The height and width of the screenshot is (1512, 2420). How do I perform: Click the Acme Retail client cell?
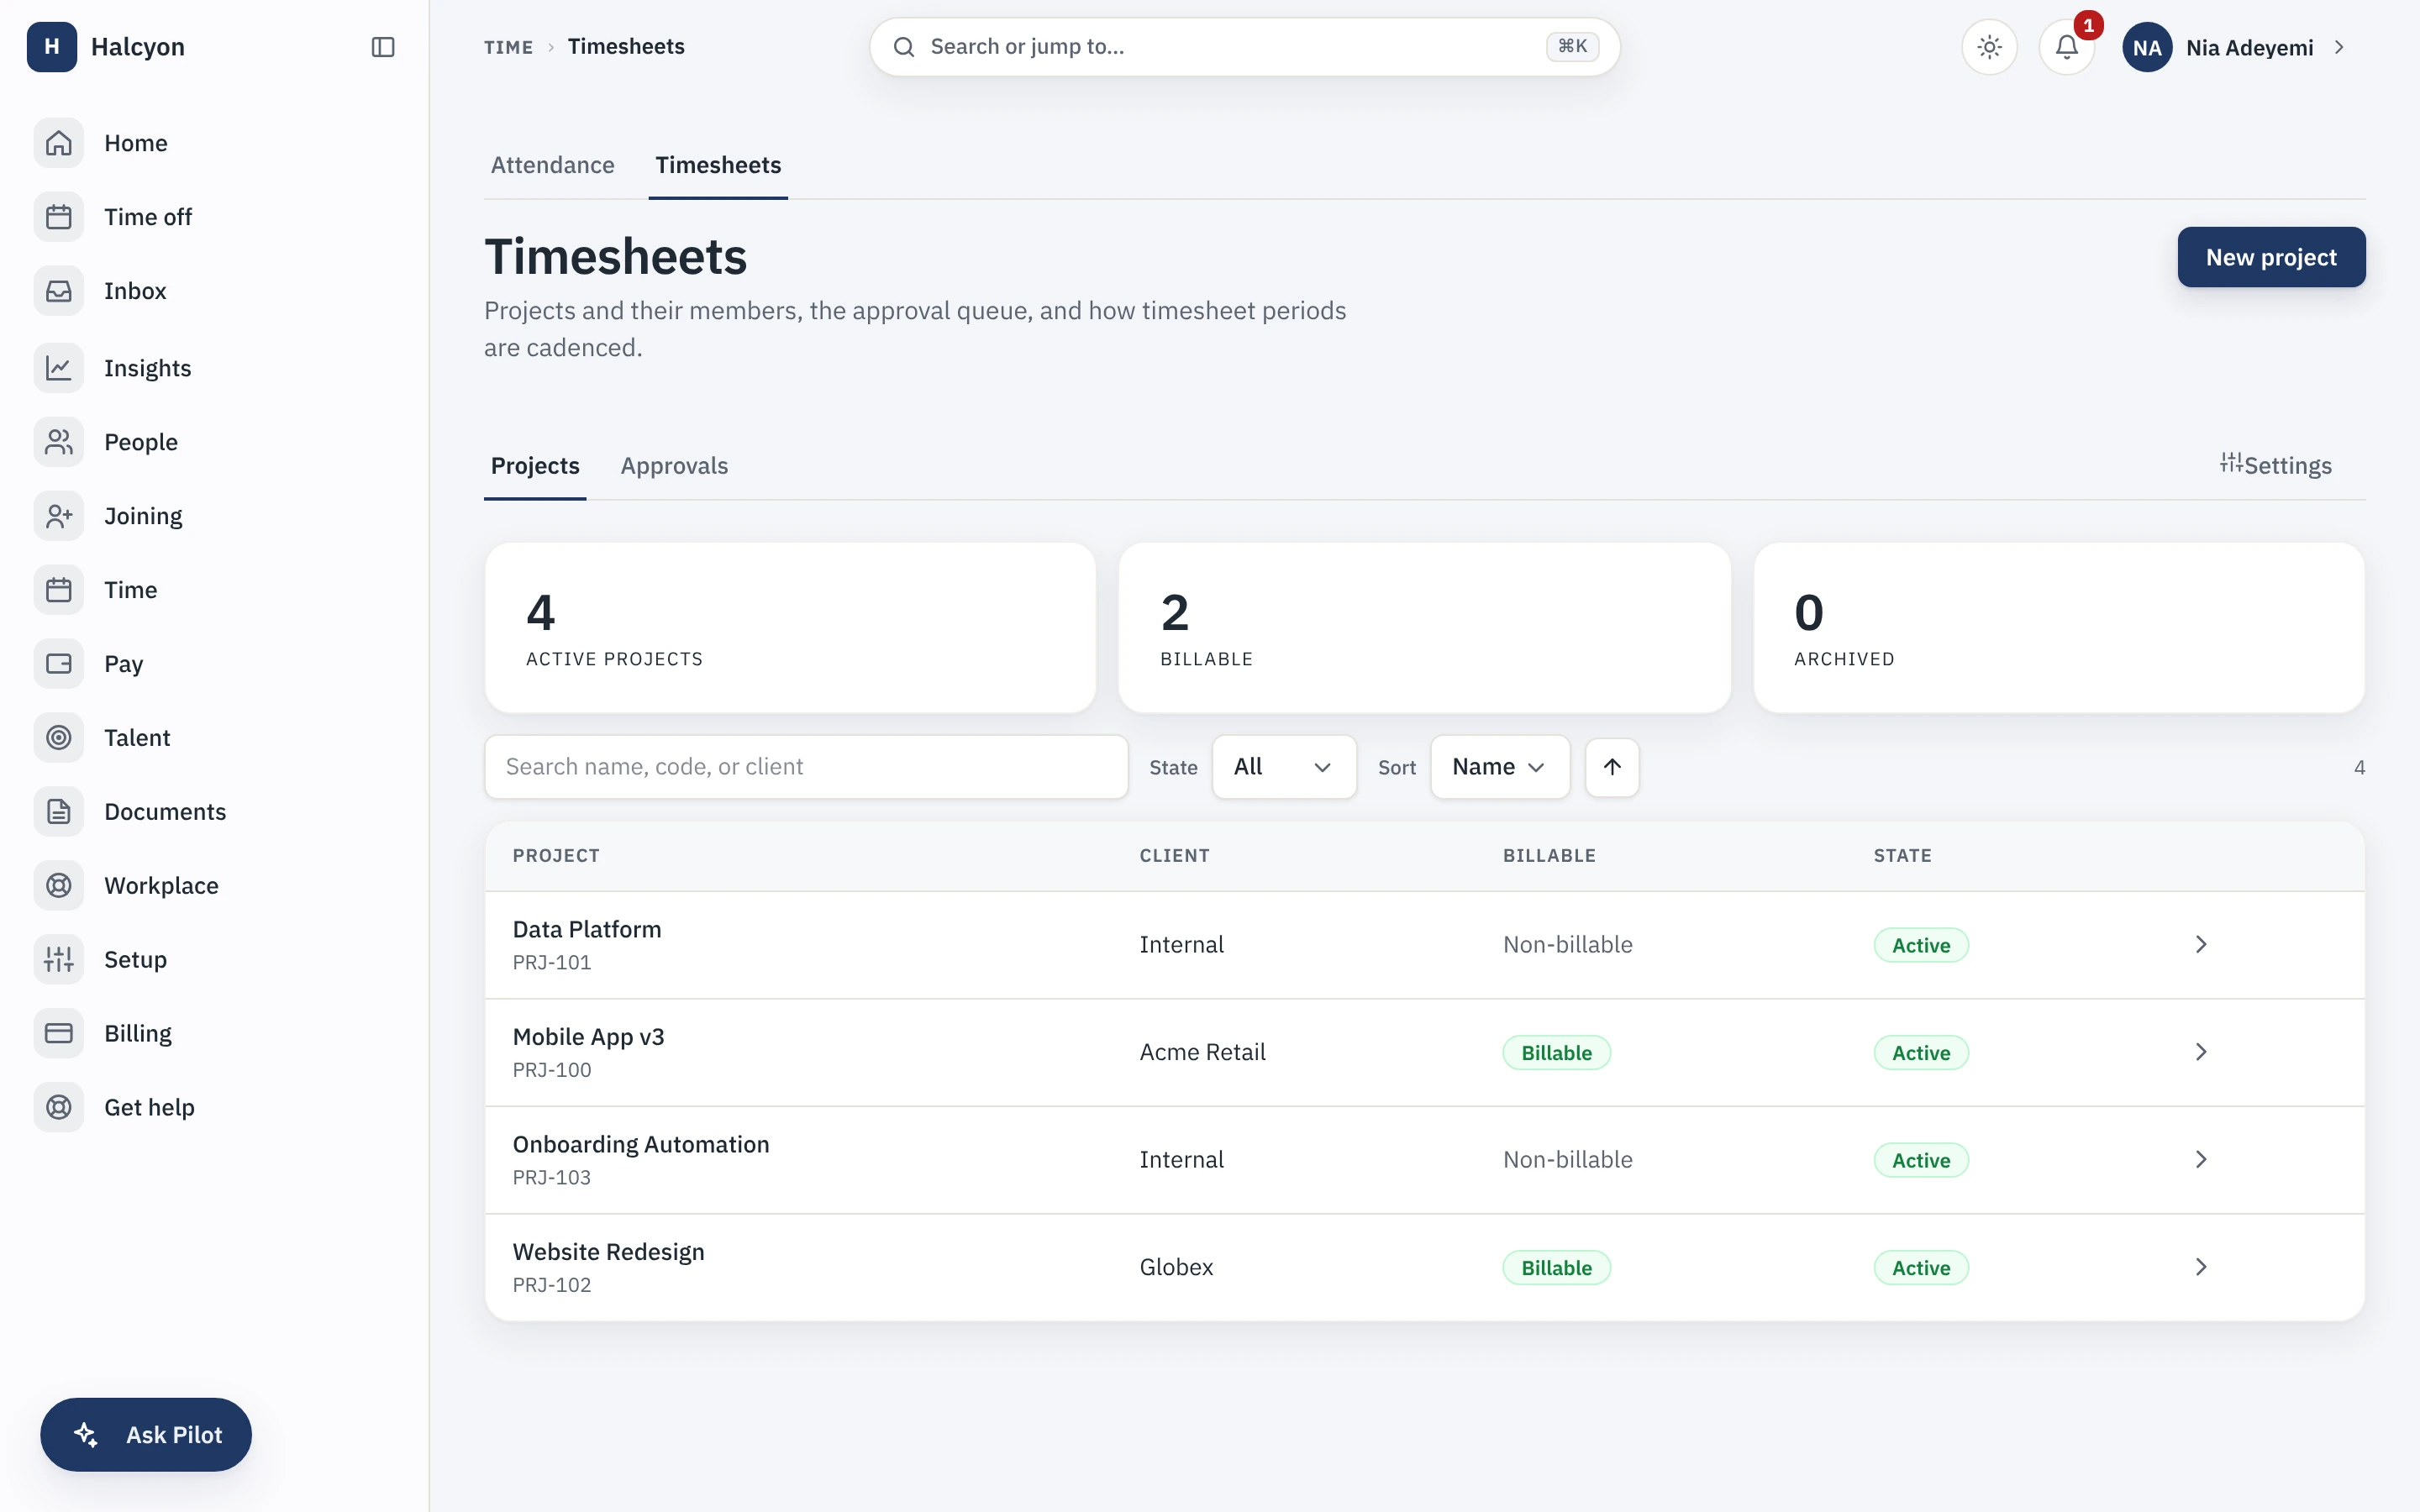pyautogui.click(x=1202, y=1052)
